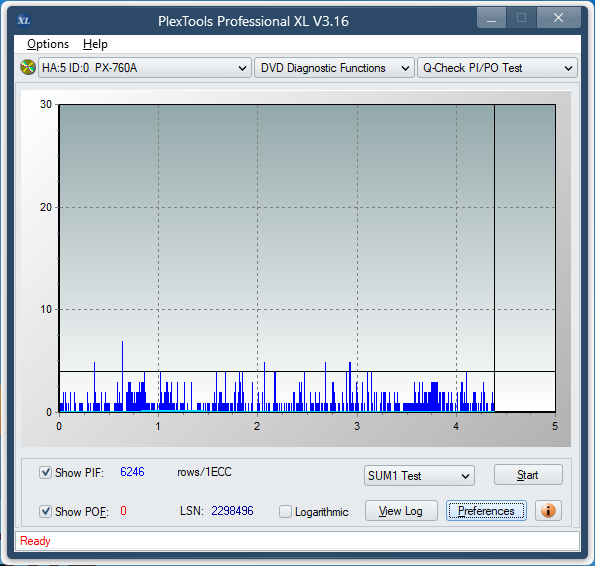Image resolution: width=595 pixels, height=566 pixels.
Task: Expand the SUM1 Test dropdown
Action: point(419,476)
